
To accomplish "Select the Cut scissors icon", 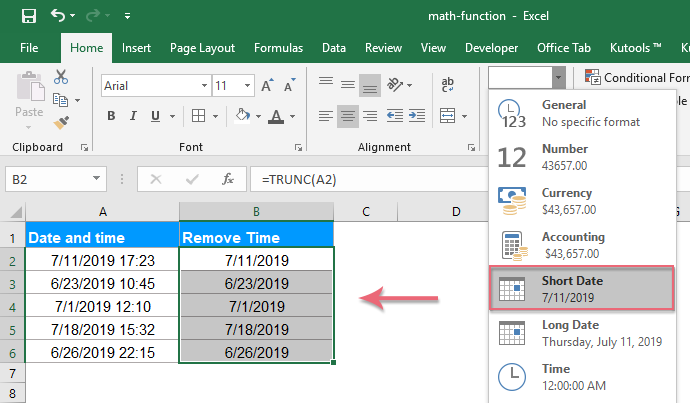I will coord(61,76).
